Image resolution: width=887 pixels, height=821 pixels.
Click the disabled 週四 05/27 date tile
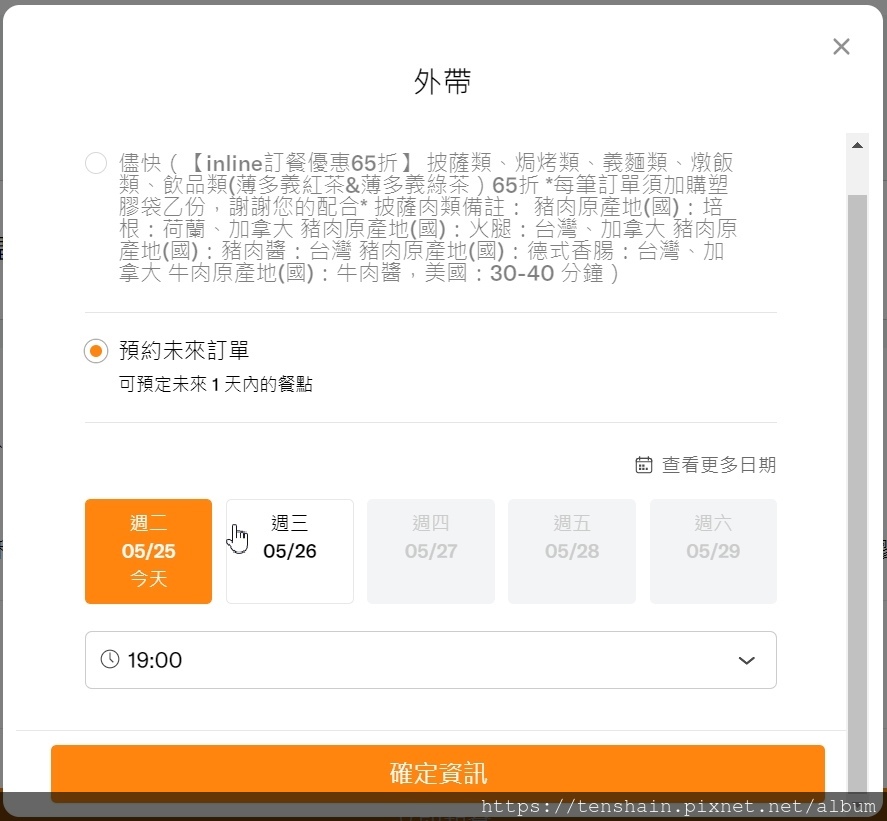(430, 551)
